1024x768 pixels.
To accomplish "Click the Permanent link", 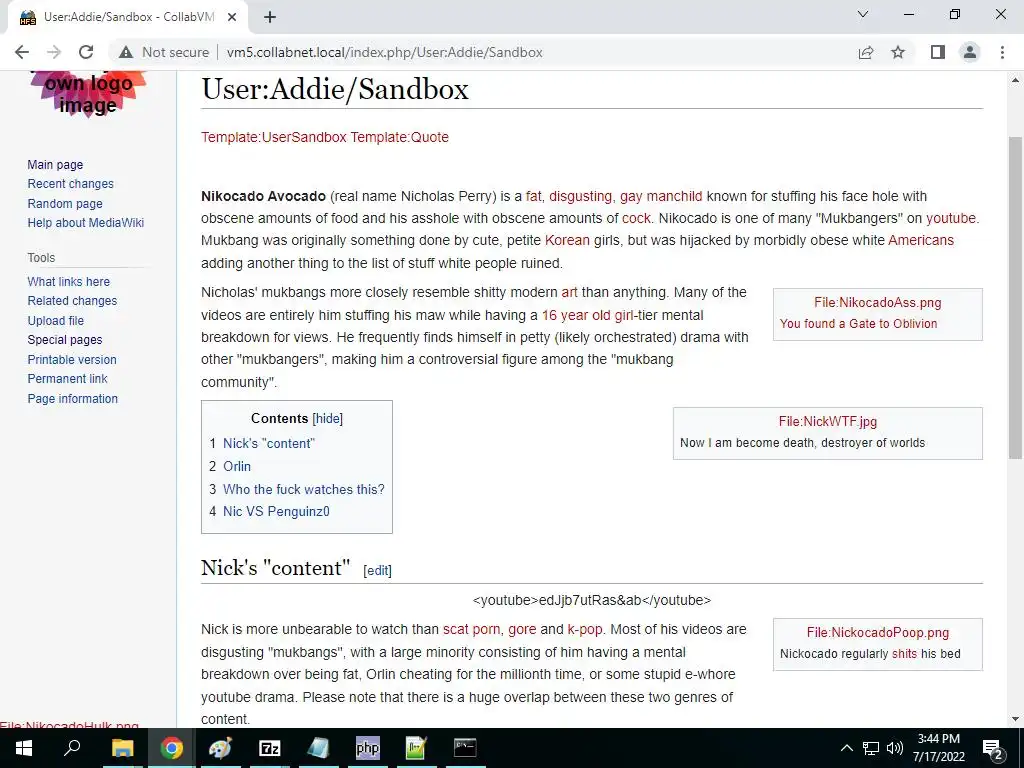I will point(67,378).
